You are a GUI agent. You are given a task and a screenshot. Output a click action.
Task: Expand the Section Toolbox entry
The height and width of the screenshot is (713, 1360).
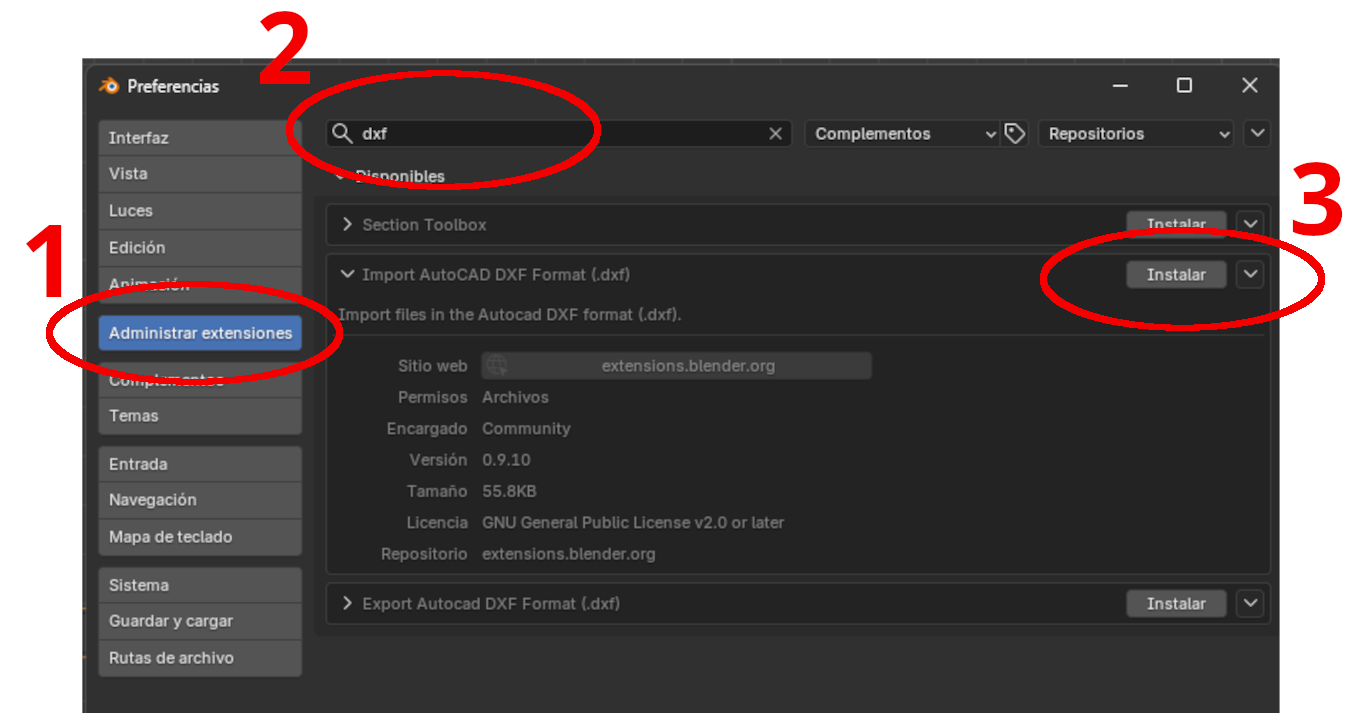[347, 225]
